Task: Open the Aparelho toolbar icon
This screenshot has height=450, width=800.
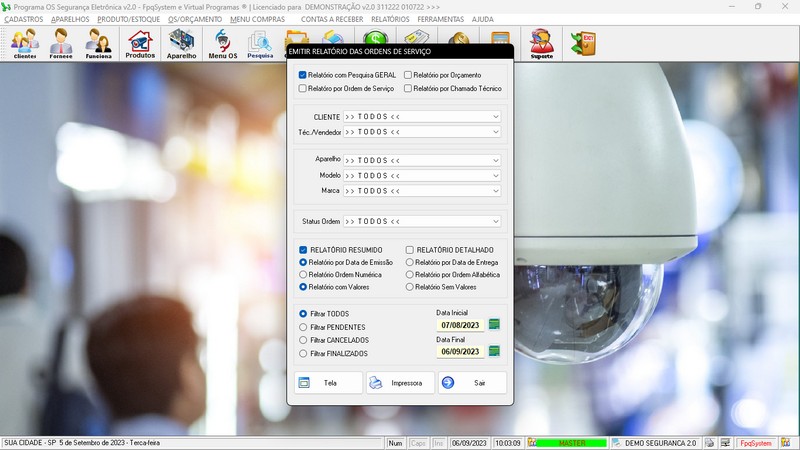Action: coord(181,44)
